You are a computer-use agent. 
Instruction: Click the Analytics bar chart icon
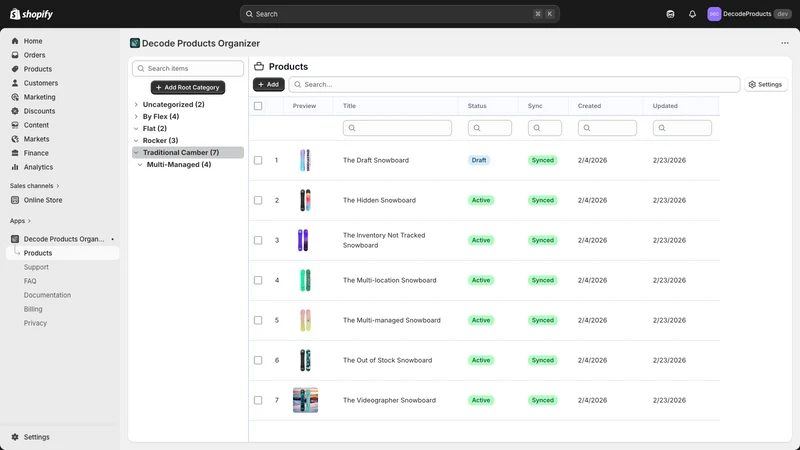coord(15,167)
